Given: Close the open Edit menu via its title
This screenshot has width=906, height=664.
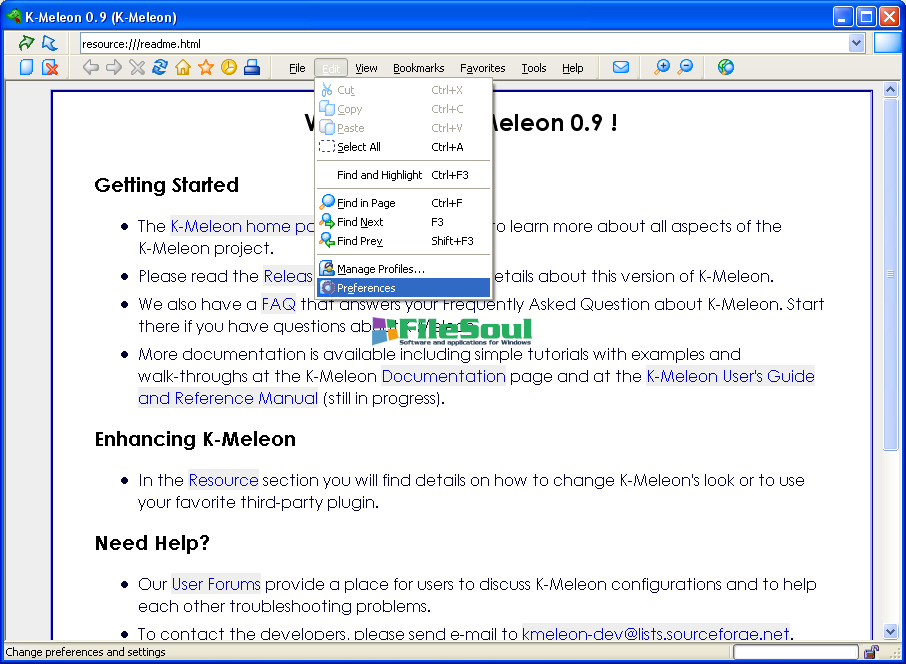Looking at the screenshot, I should [x=331, y=68].
